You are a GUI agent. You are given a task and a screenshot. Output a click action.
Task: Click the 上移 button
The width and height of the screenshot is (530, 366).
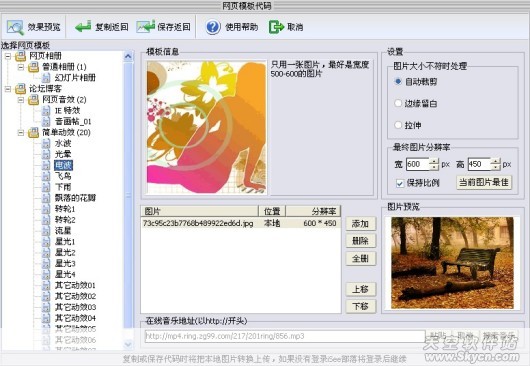pyautogui.click(x=361, y=289)
